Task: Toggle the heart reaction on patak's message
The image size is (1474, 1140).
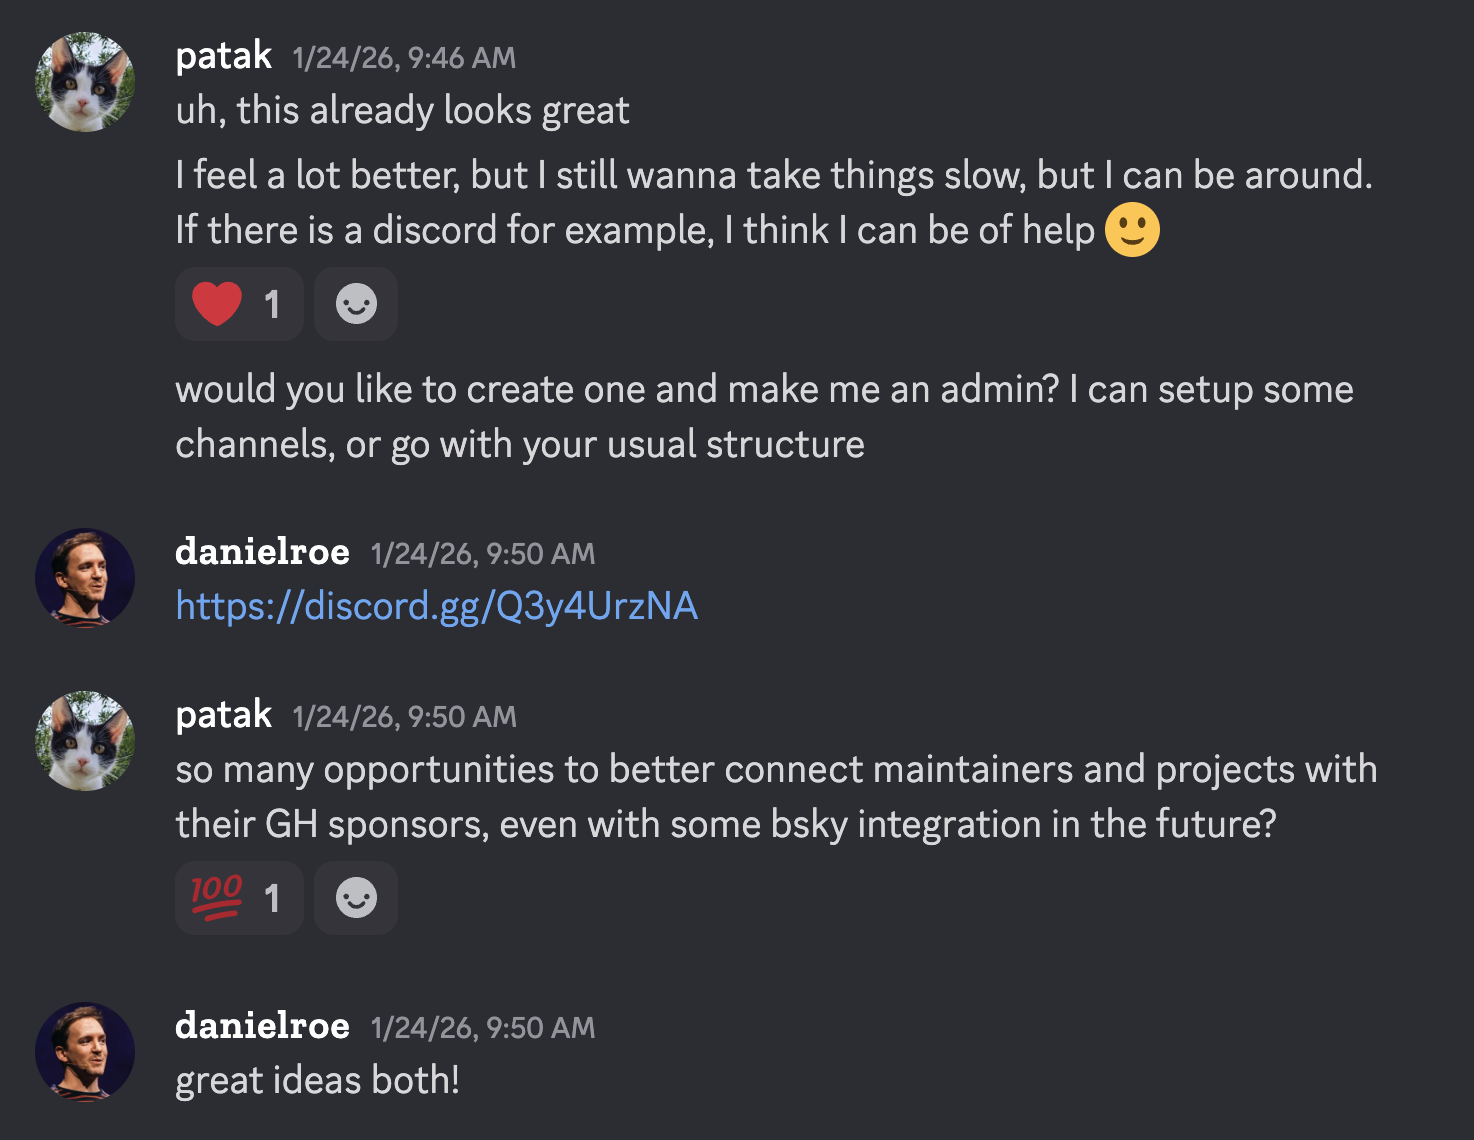Action: tap(239, 304)
